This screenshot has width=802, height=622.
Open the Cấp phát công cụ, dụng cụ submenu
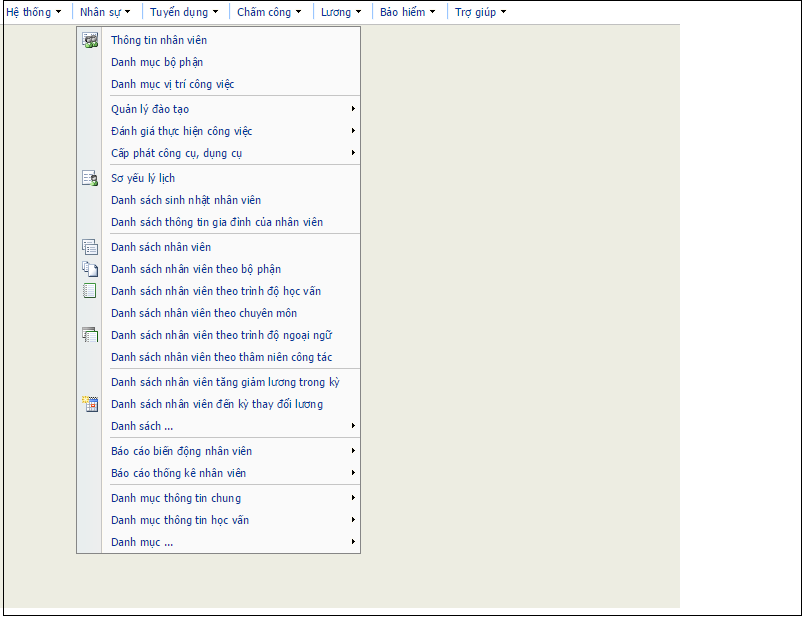353,153
